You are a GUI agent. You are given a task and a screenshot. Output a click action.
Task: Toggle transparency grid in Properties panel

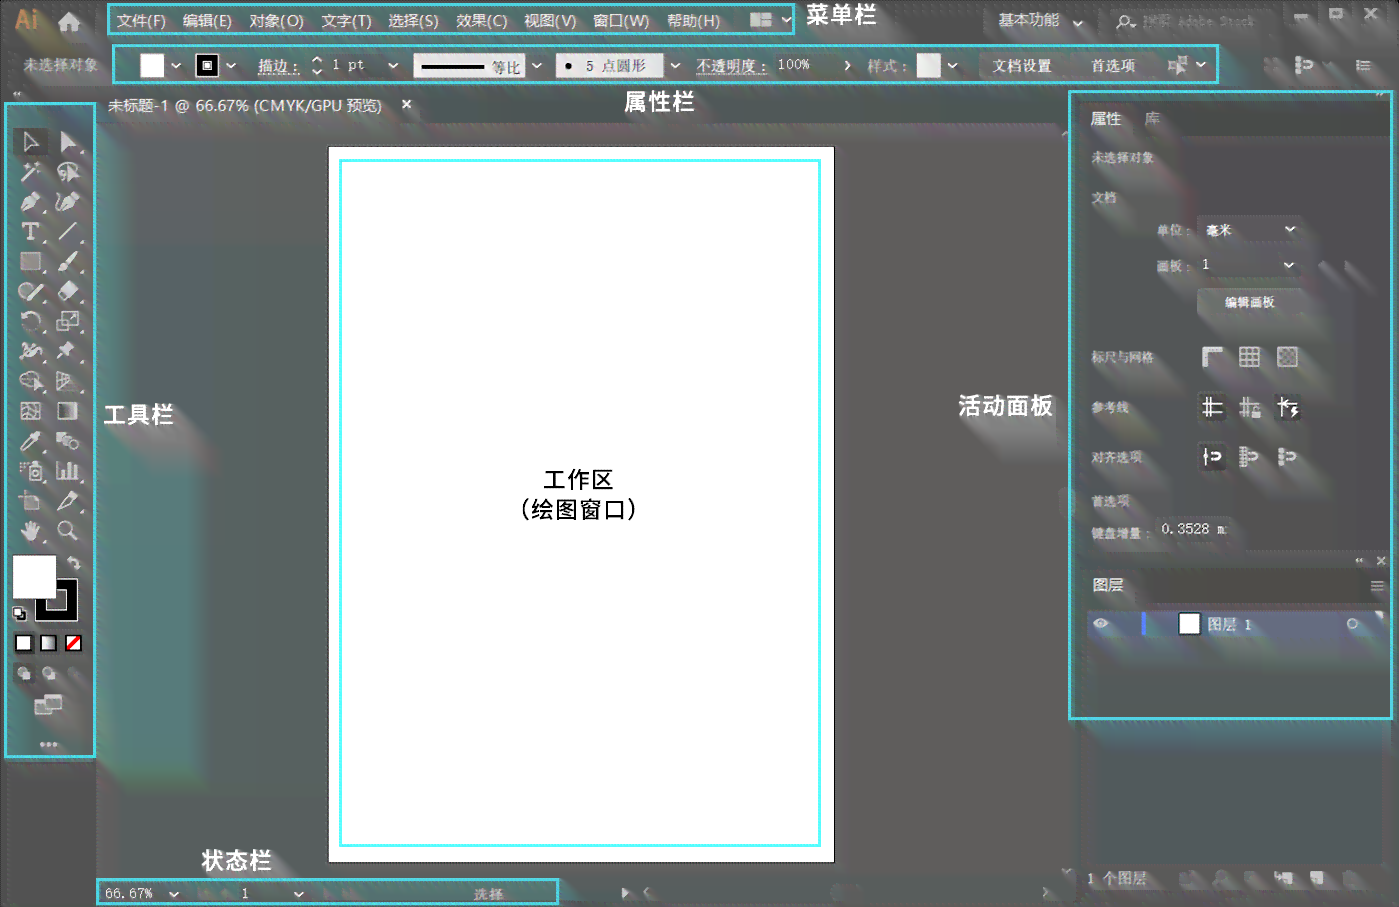(x=1287, y=357)
